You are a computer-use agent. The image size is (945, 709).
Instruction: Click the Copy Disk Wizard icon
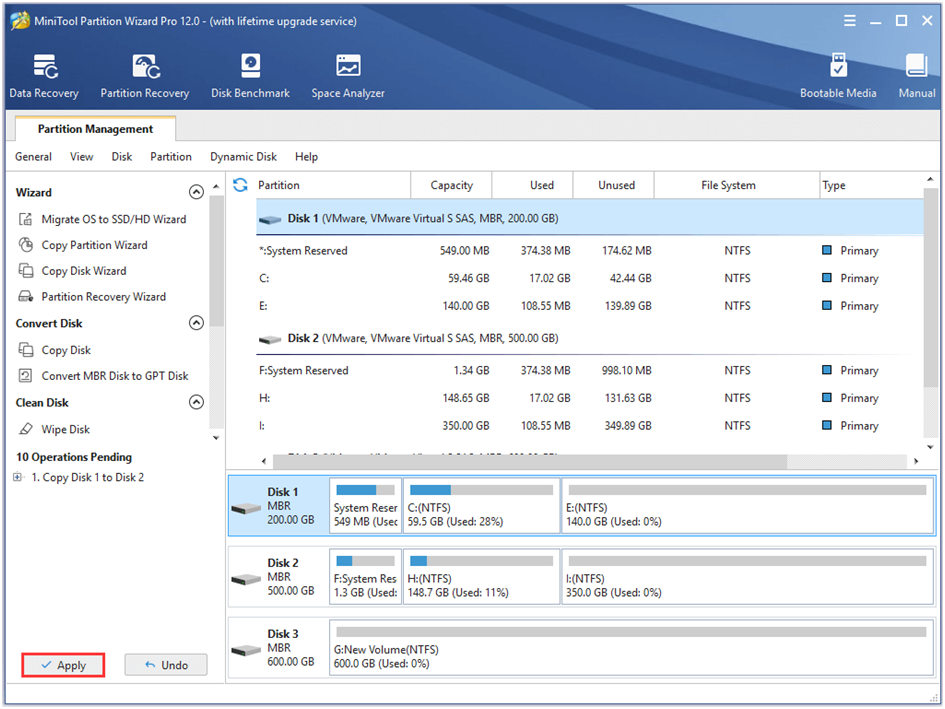pyautogui.click(x=25, y=271)
